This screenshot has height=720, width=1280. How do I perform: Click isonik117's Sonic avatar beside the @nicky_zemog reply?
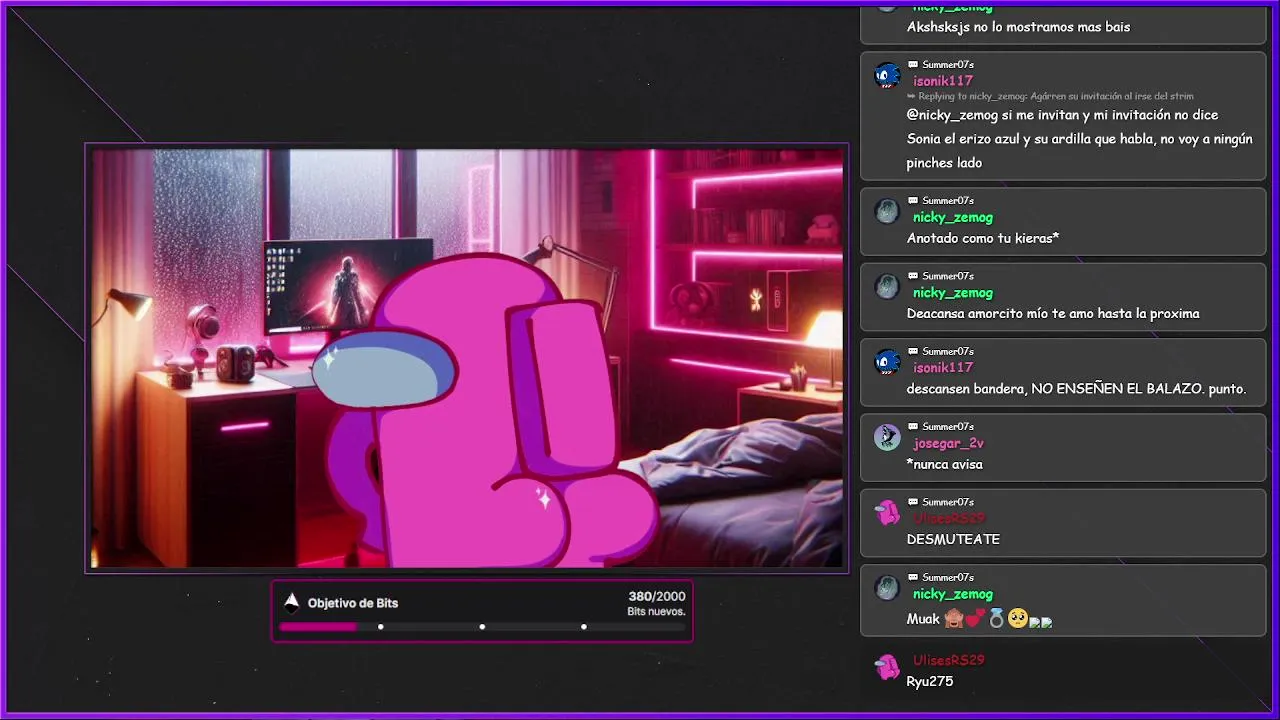887,75
